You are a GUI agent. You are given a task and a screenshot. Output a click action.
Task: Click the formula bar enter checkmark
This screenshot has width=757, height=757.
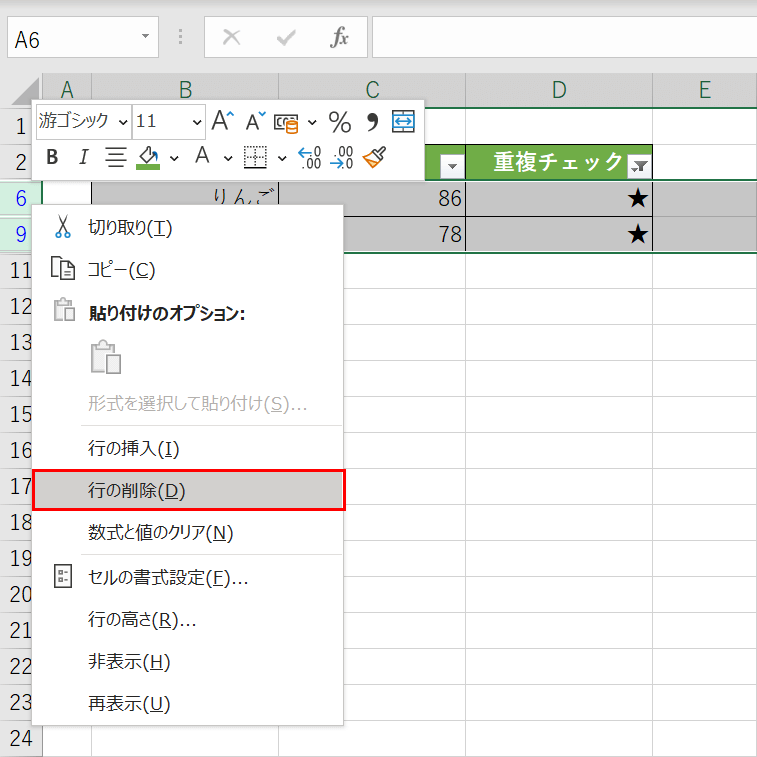point(286,37)
